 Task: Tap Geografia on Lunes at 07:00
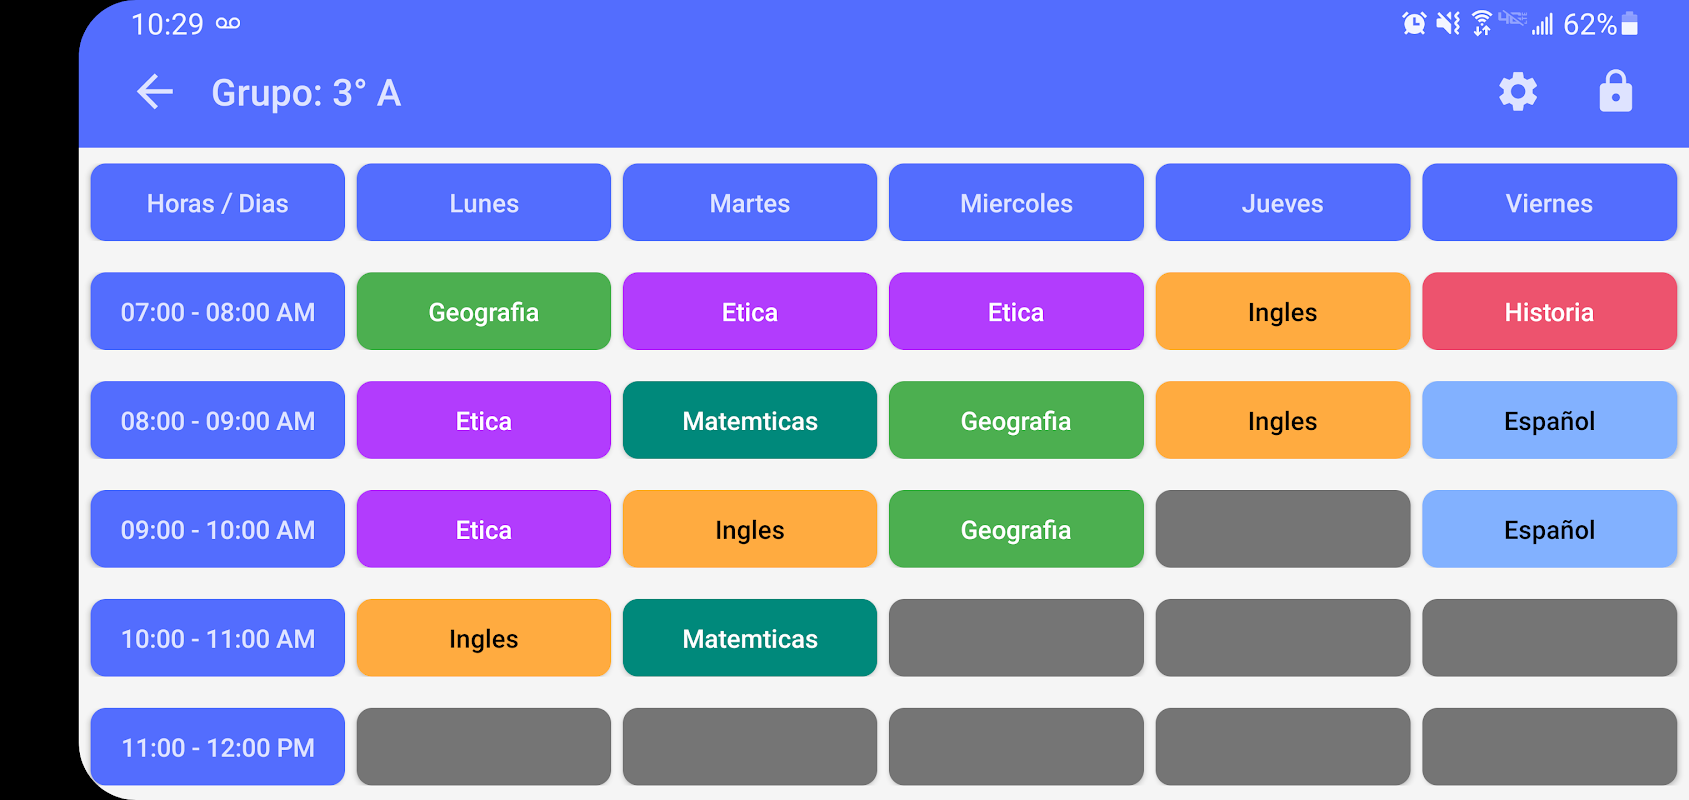point(483,312)
